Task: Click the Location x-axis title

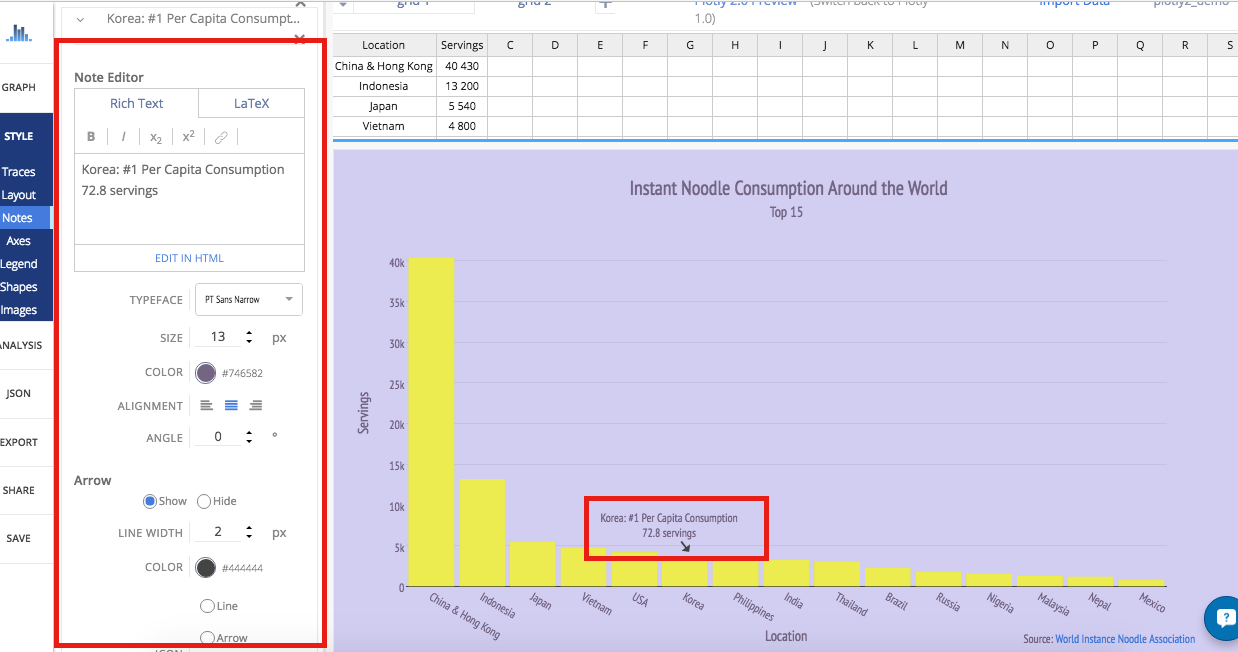Action: 786,636
